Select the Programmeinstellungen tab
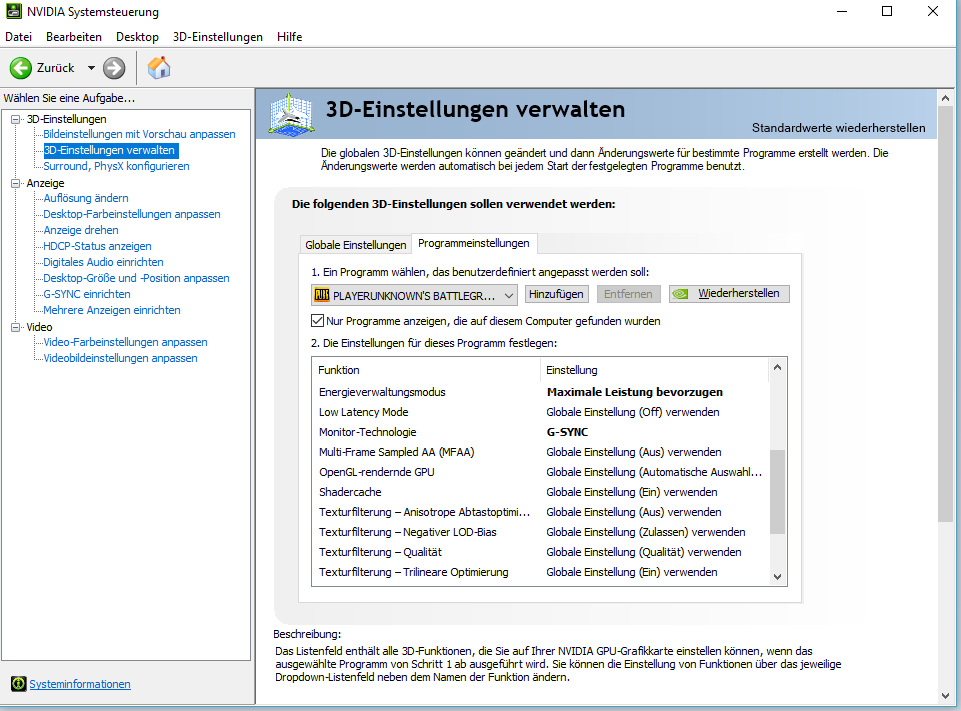Viewport: 961px width, 711px height. [x=474, y=243]
